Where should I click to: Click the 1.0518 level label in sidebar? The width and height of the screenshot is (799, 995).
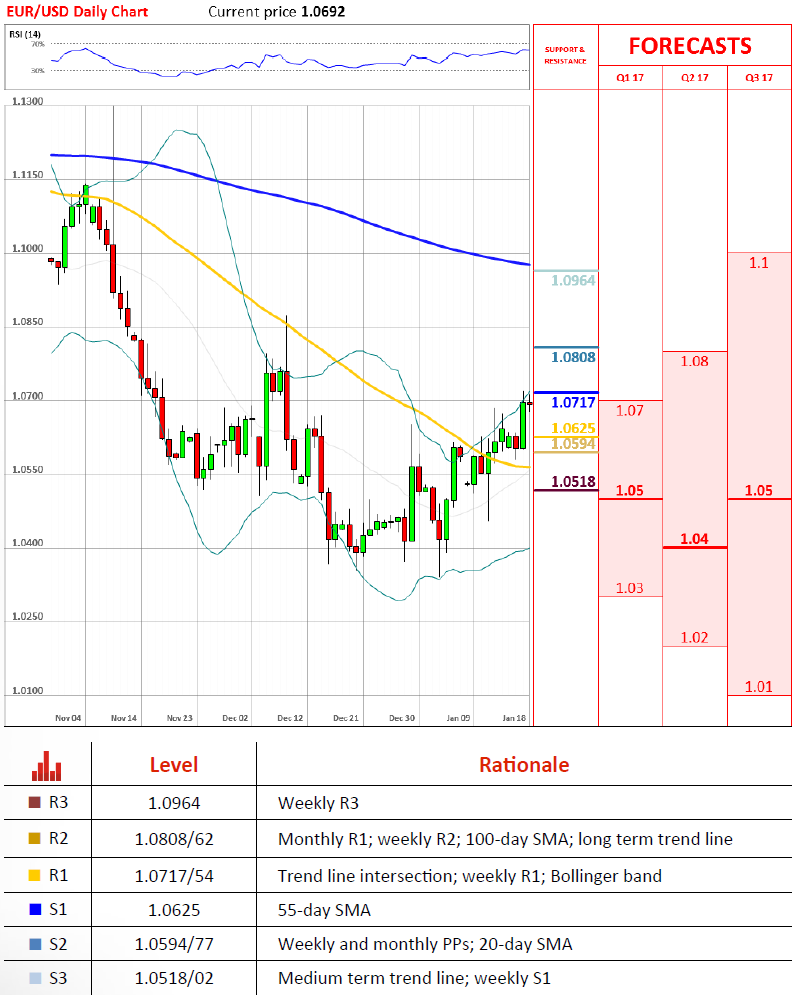pos(573,482)
